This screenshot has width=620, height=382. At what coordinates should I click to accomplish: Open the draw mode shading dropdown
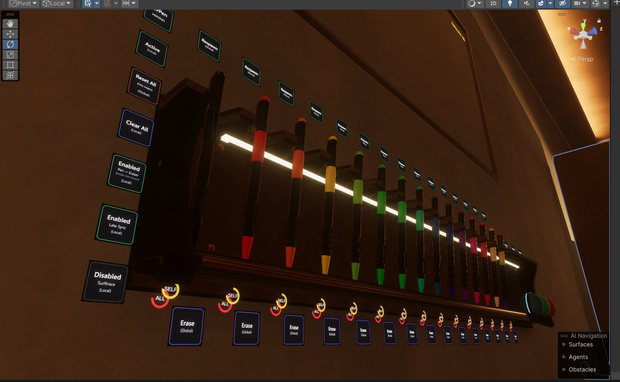tap(474, 4)
